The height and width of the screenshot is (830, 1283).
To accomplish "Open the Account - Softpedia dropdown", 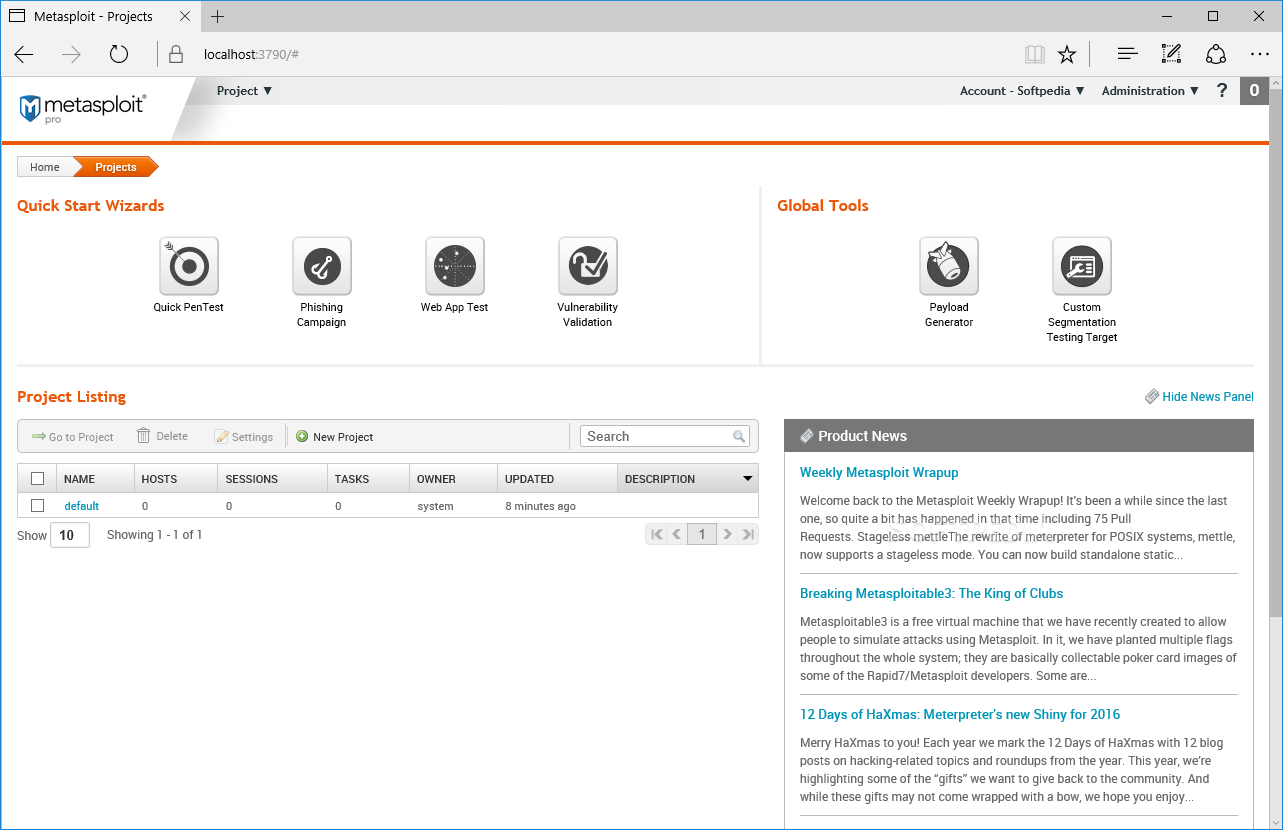I will 1022,91.
